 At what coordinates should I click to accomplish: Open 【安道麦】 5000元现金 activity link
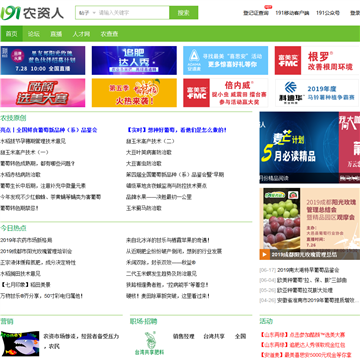(305, 355)
